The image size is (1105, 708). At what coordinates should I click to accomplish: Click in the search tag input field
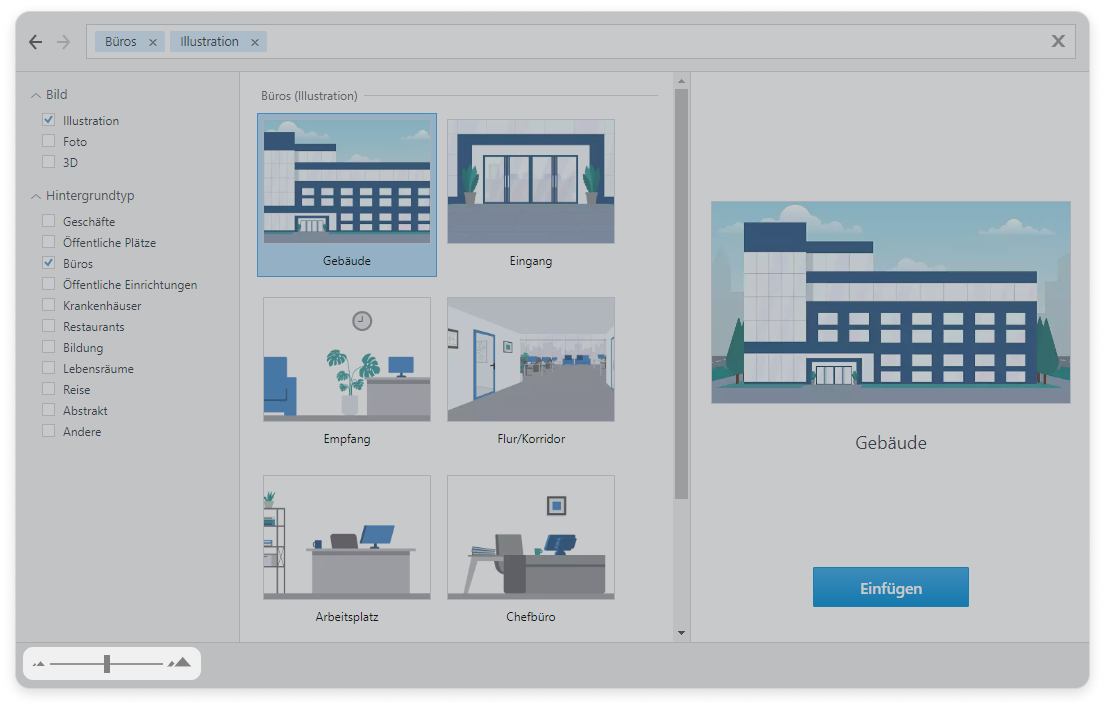(650, 42)
